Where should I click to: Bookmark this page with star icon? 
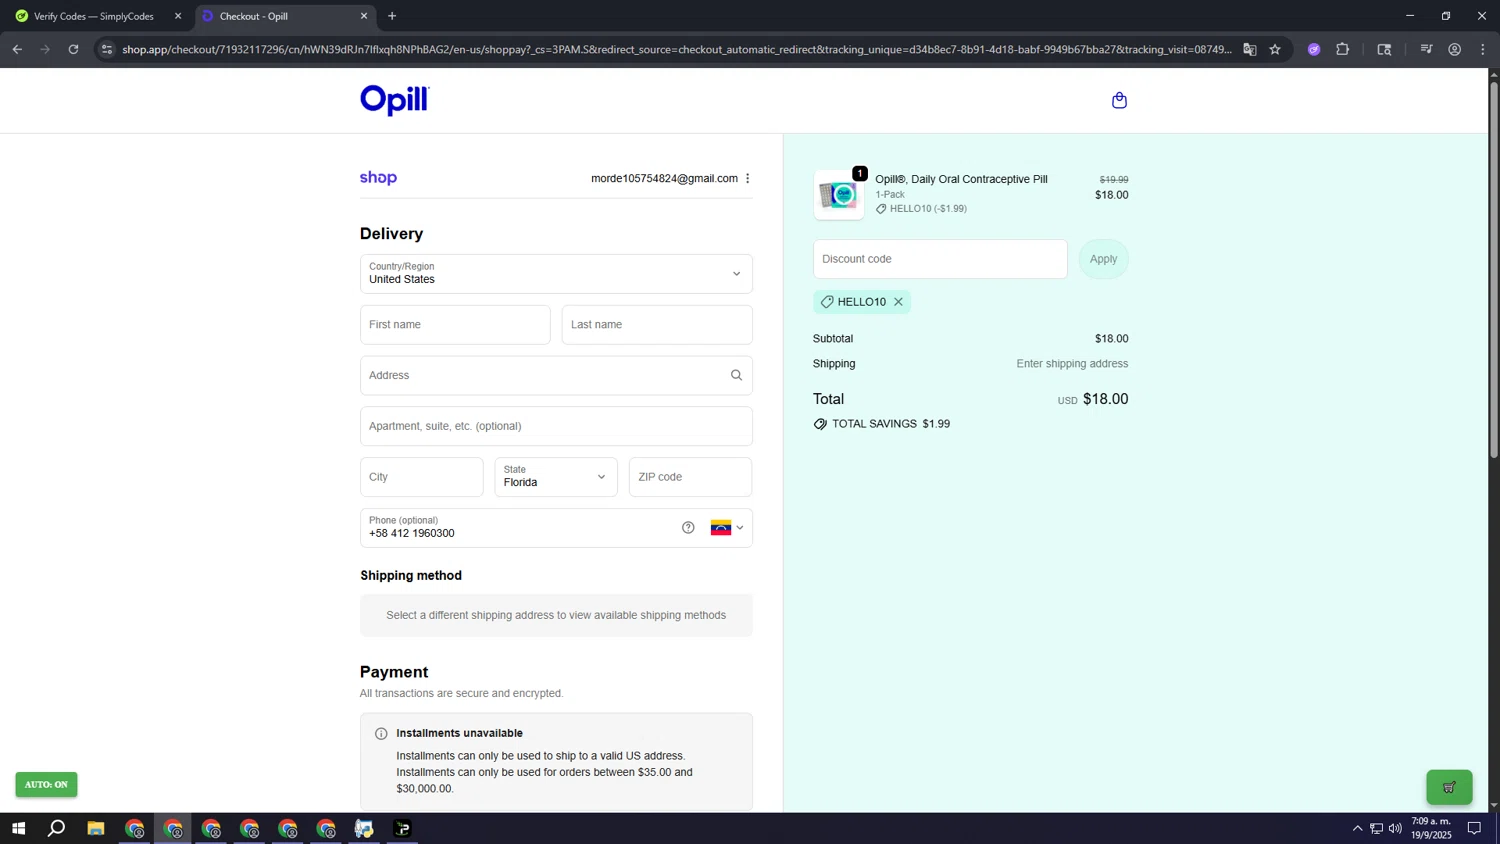coord(1275,49)
